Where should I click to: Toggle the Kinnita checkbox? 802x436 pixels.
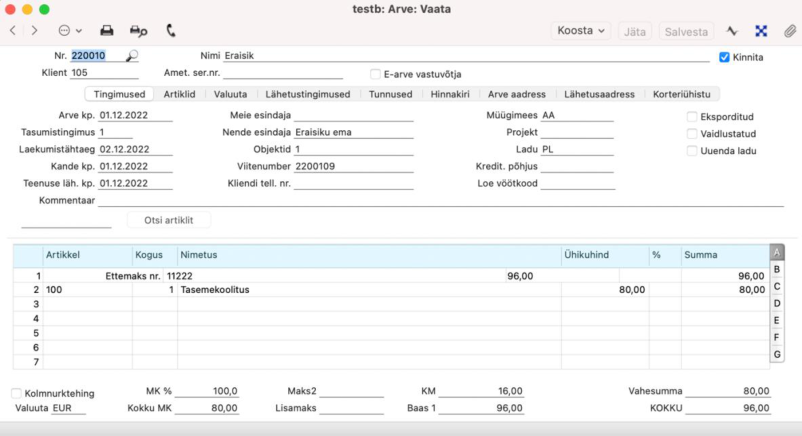724,57
